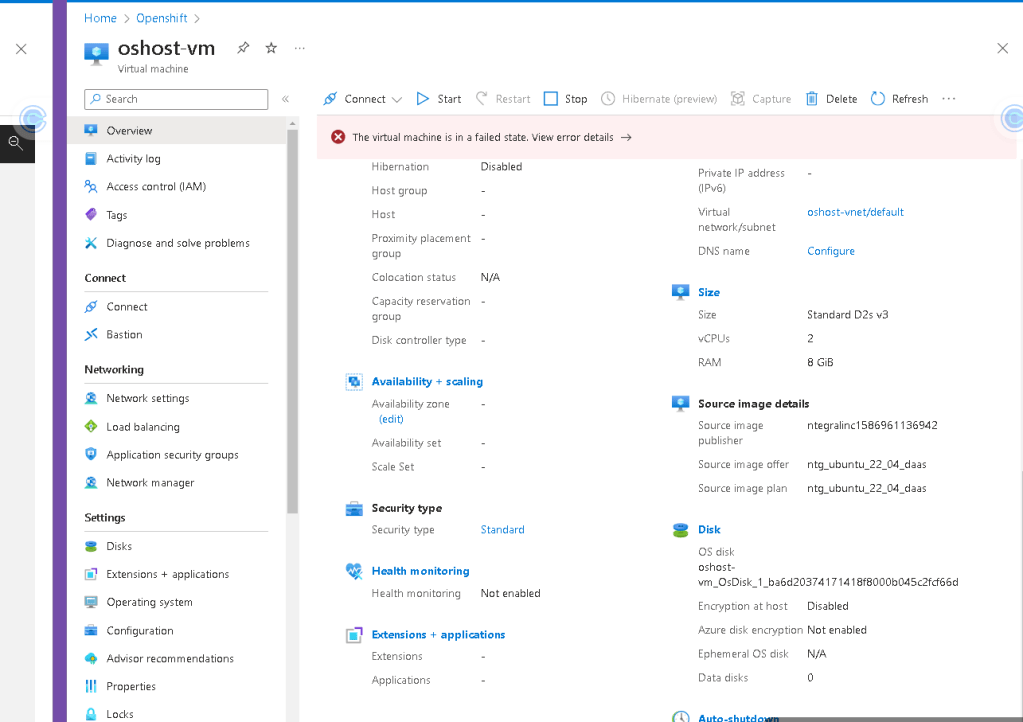Screen dimensions: 1023x722
Task: Mark oshost-vm as favorite with star icon
Action: pos(271,48)
